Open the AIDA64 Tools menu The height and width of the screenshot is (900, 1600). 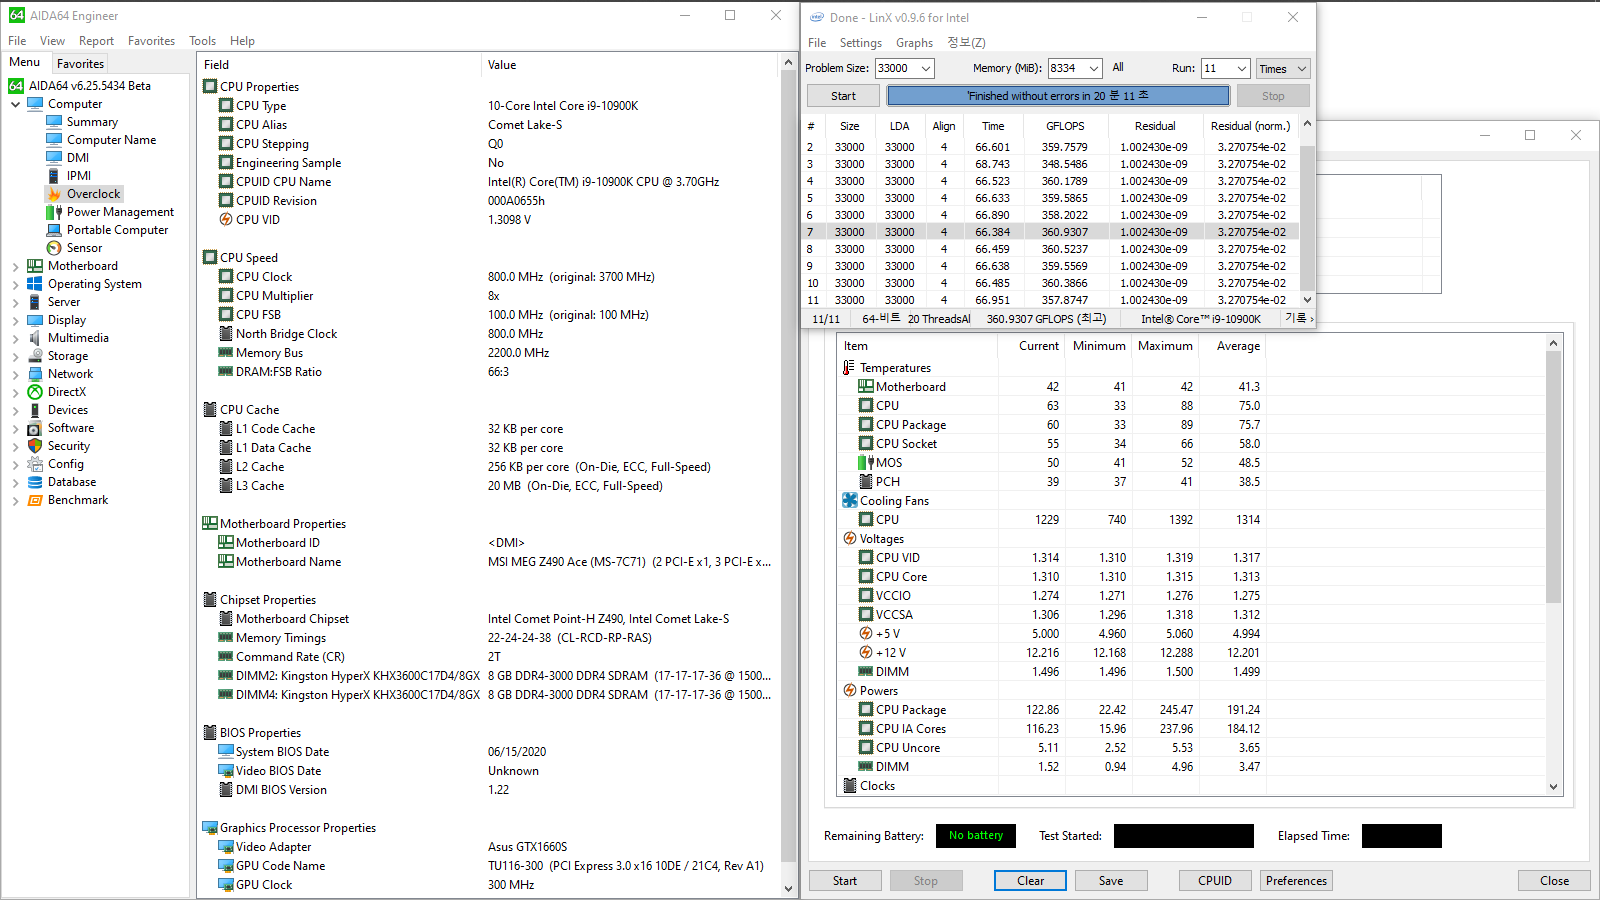coord(202,41)
